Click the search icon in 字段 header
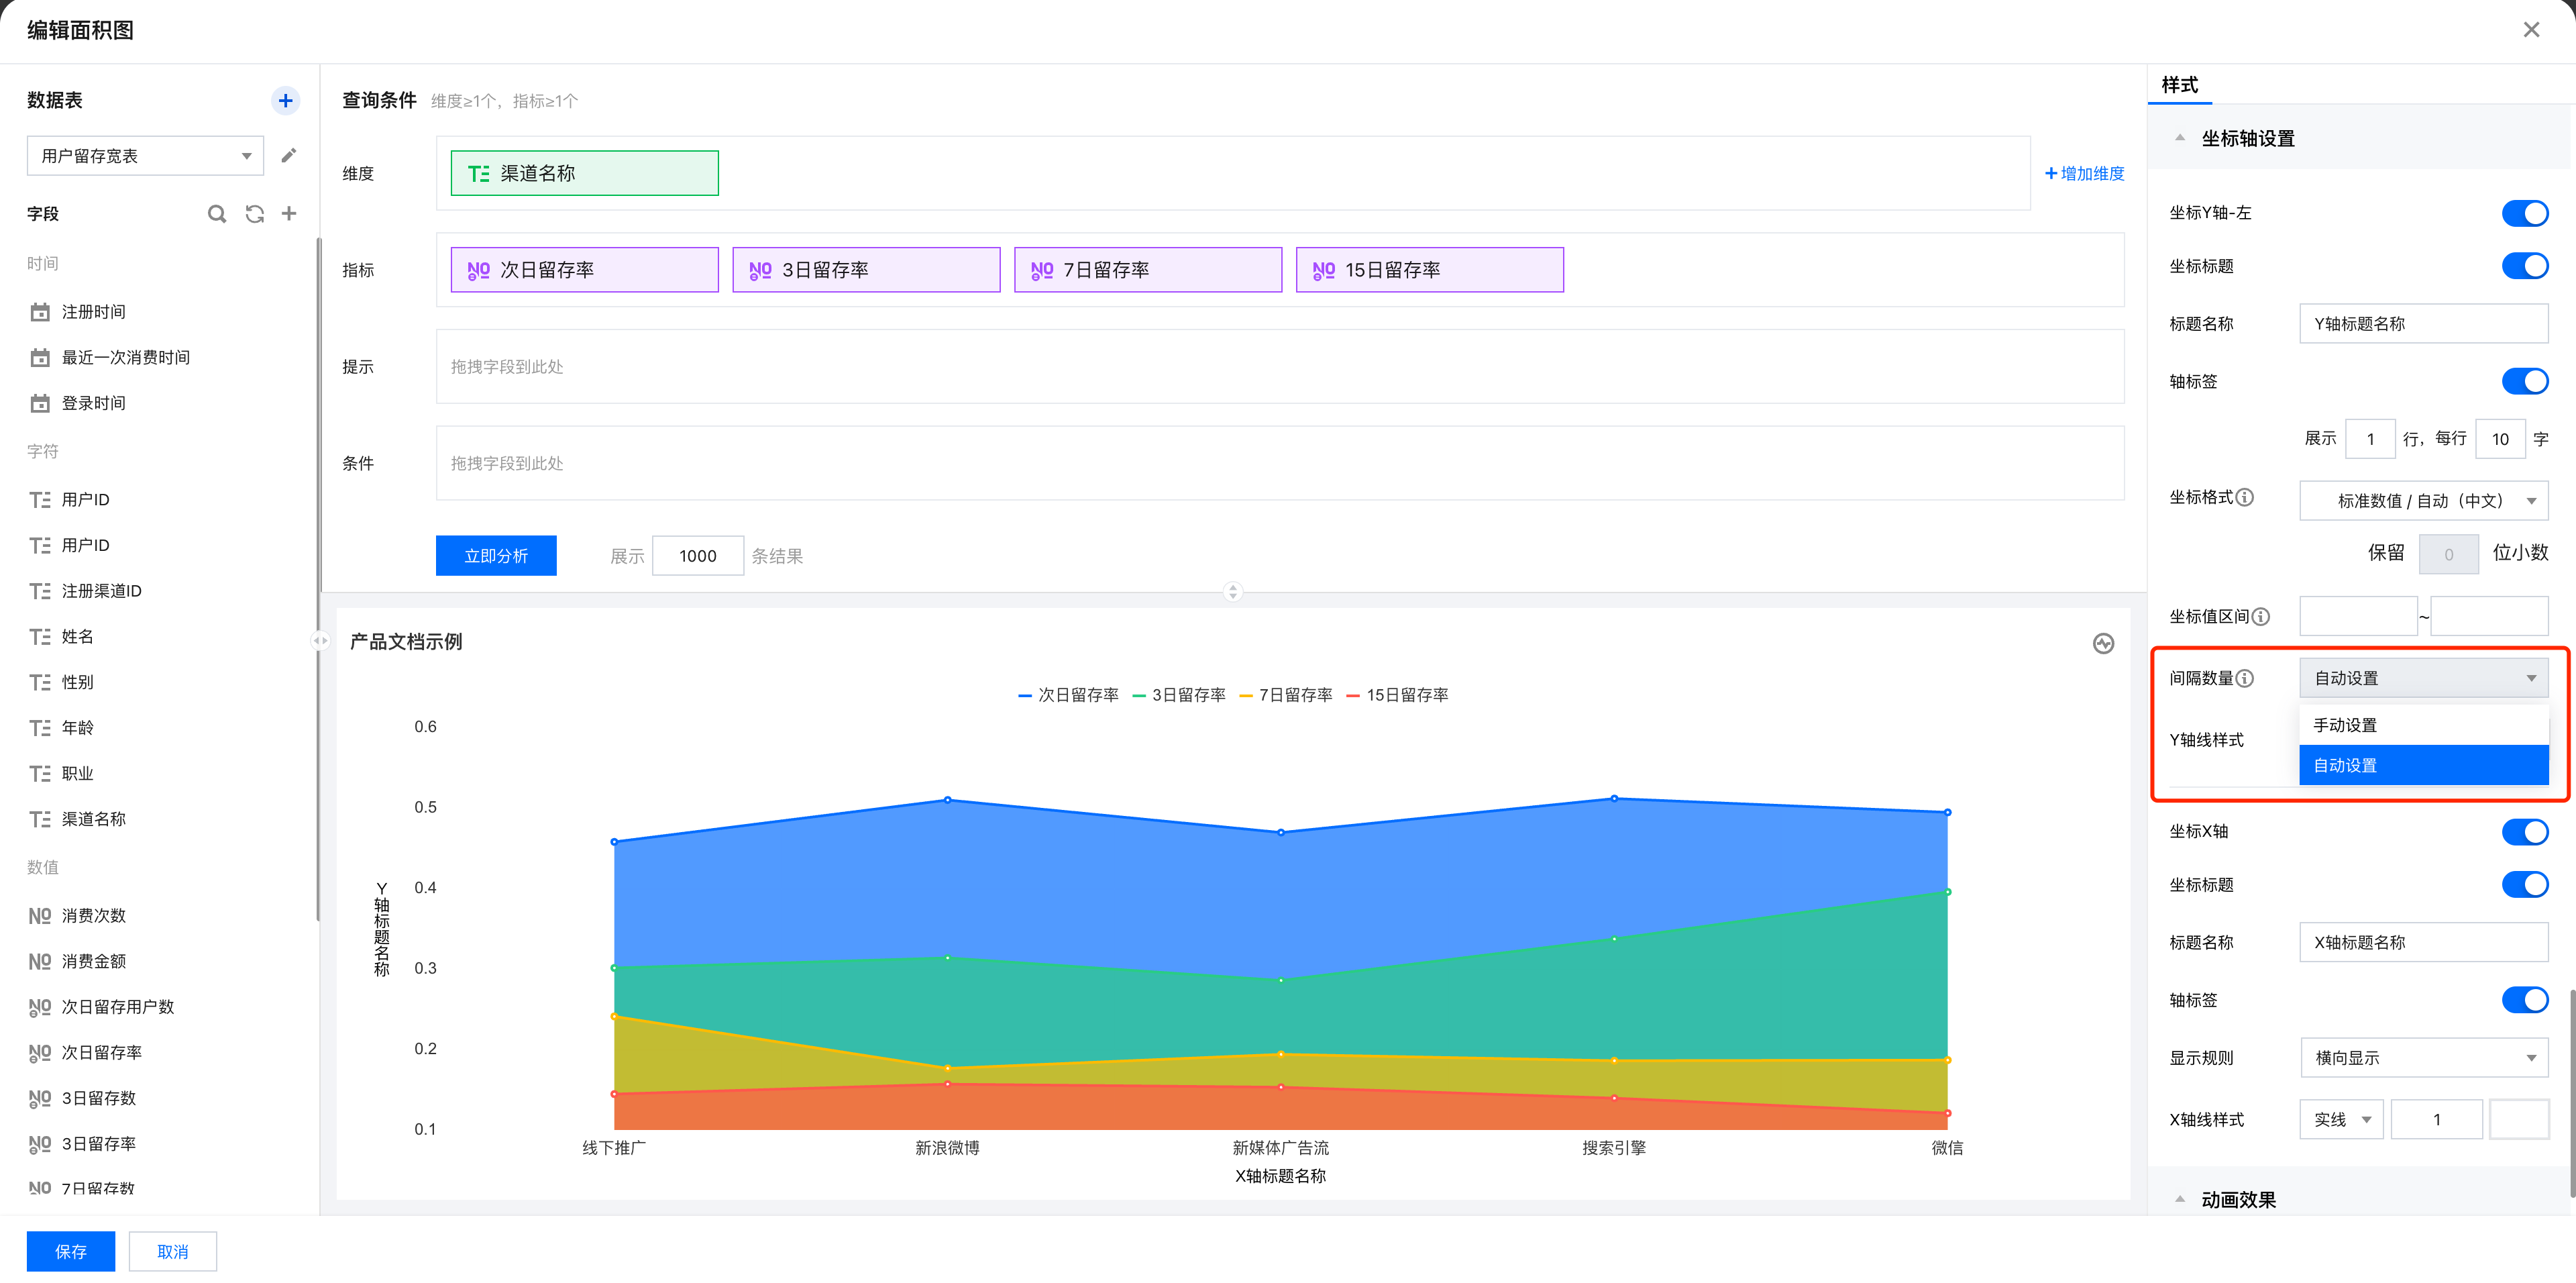 [x=216, y=213]
